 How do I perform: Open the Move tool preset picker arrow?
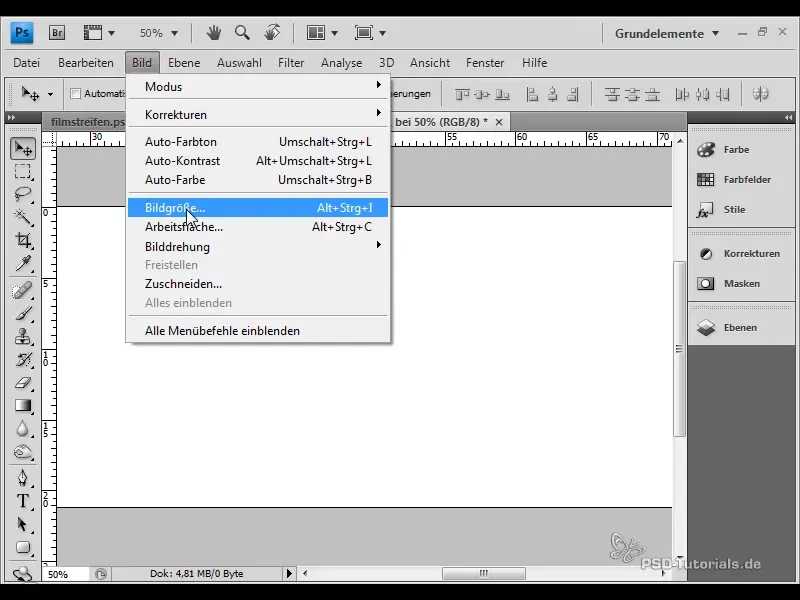50,94
